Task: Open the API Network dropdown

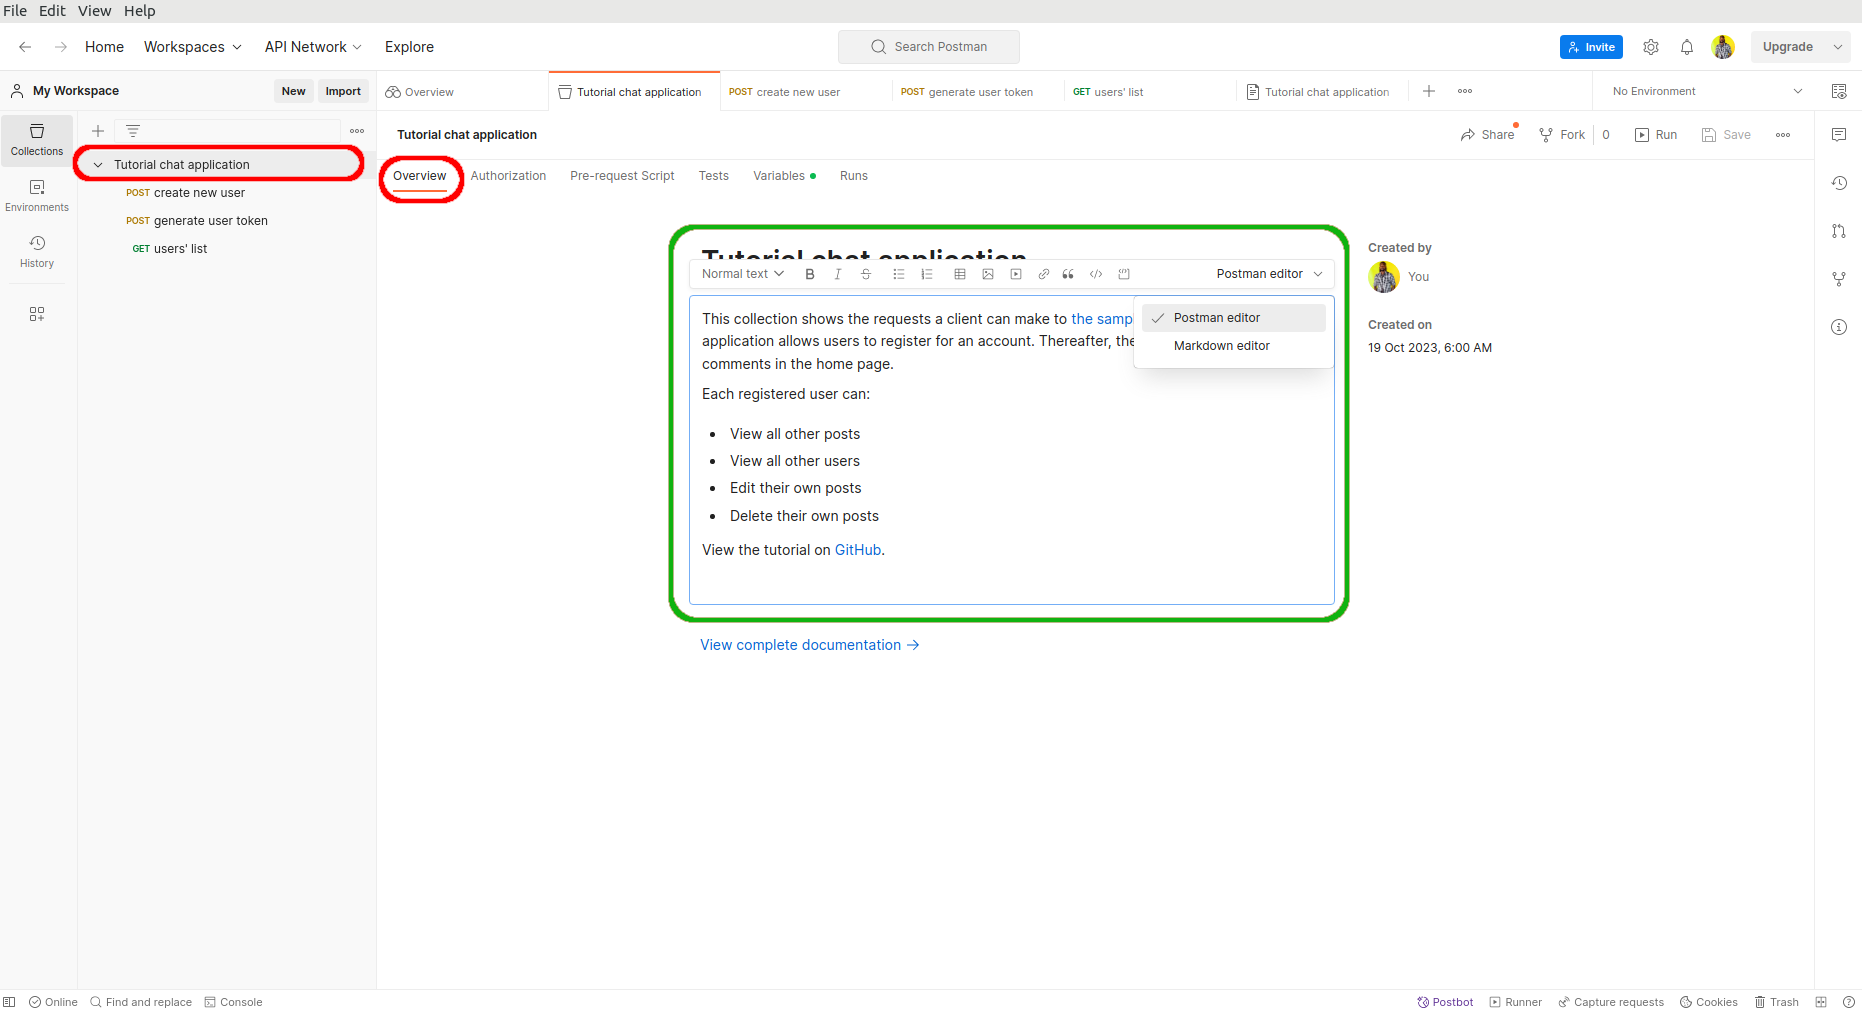Action: pos(313,47)
